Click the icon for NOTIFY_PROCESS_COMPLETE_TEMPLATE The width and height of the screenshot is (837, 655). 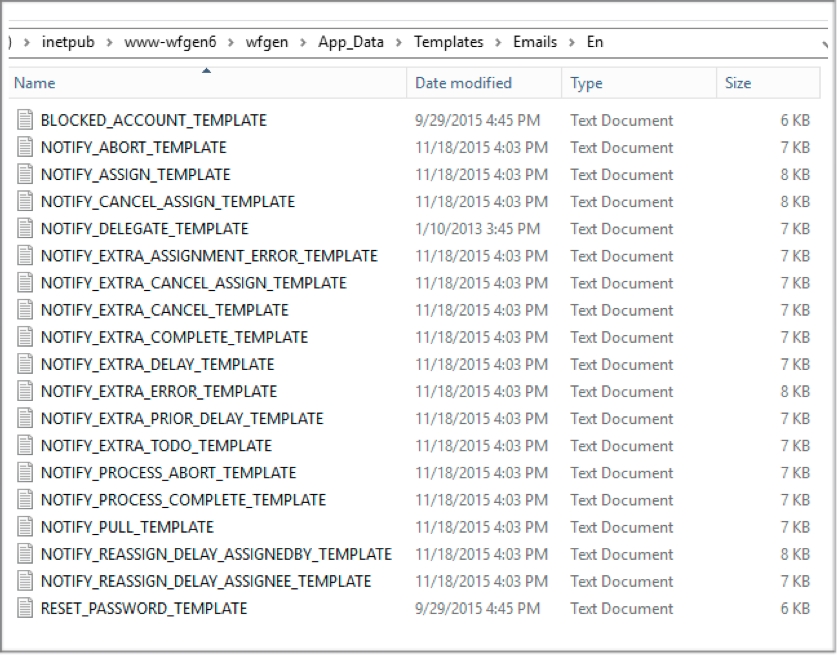point(25,500)
